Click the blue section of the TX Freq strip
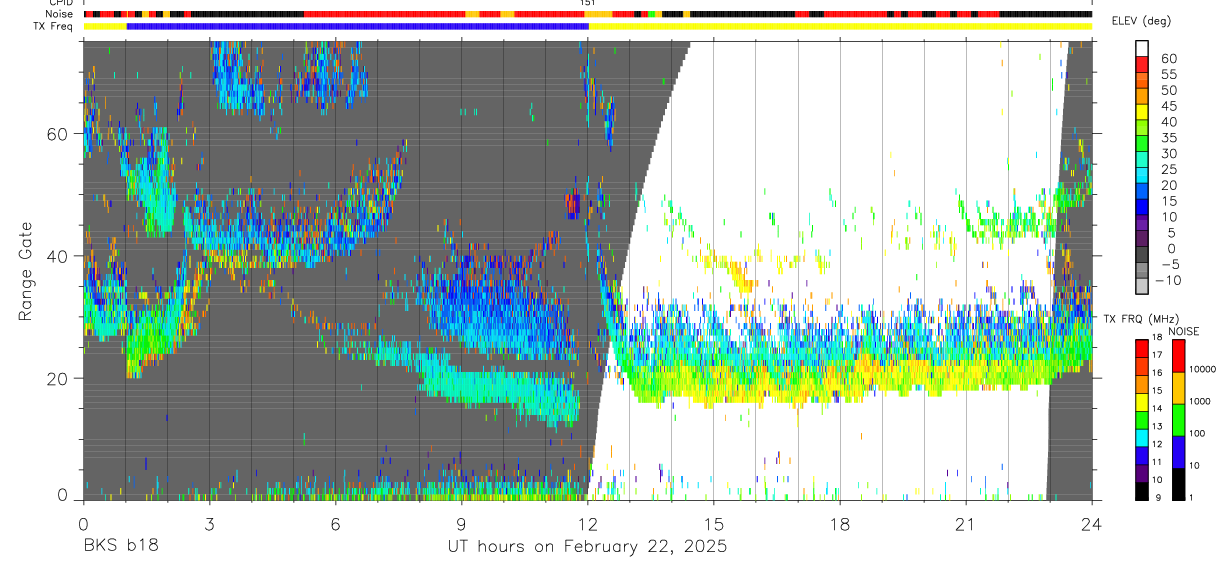1228x567 pixels. point(357,26)
